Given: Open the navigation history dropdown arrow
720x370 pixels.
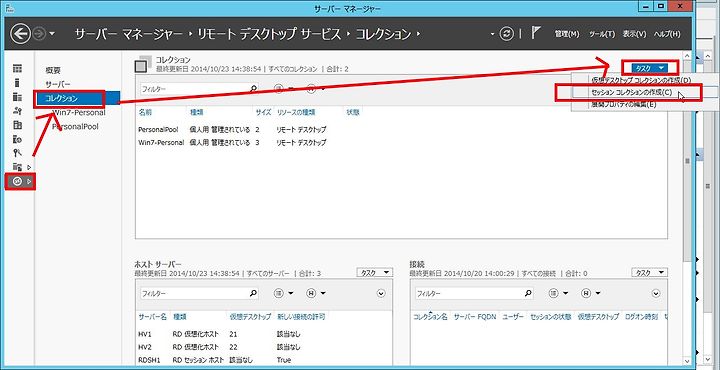Looking at the screenshot, I should (x=52, y=34).
